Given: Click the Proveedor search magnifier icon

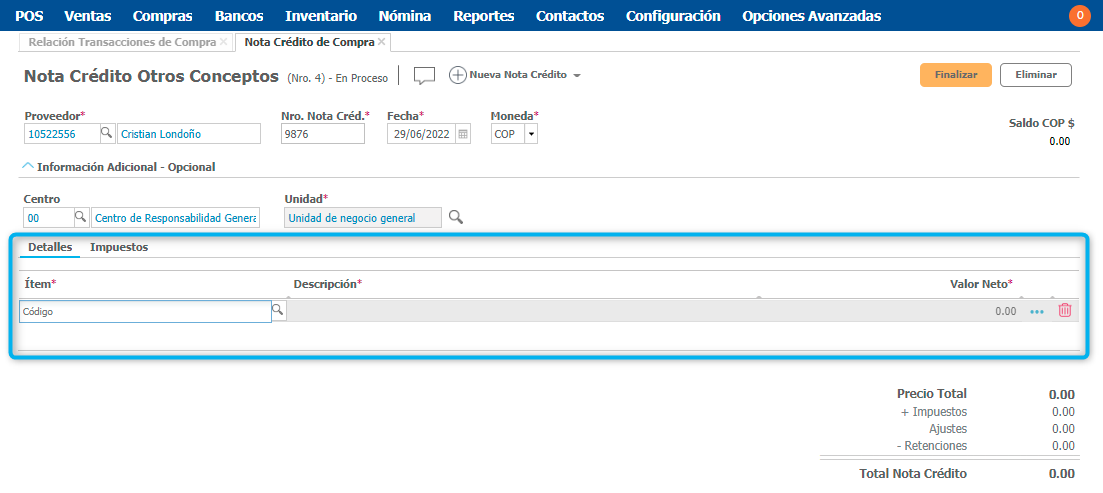Looking at the screenshot, I should 107,134.
